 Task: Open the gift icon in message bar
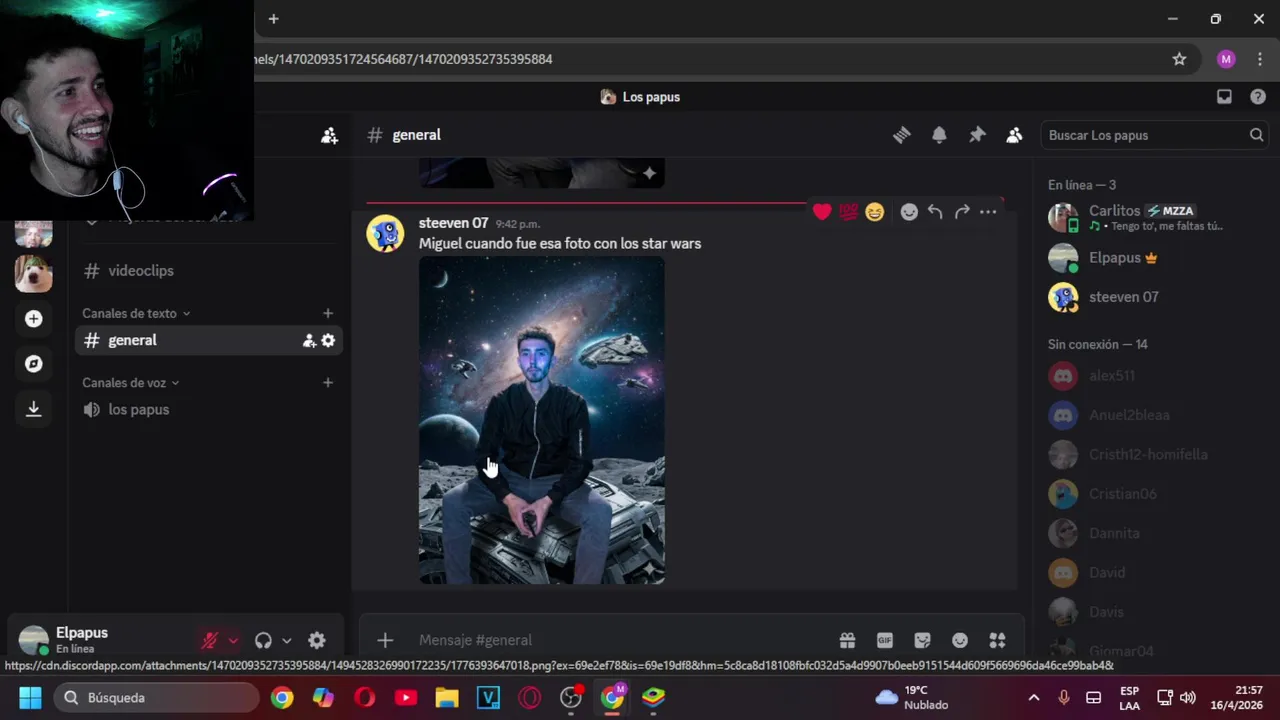pyautogui.click(x=847, y=640)
